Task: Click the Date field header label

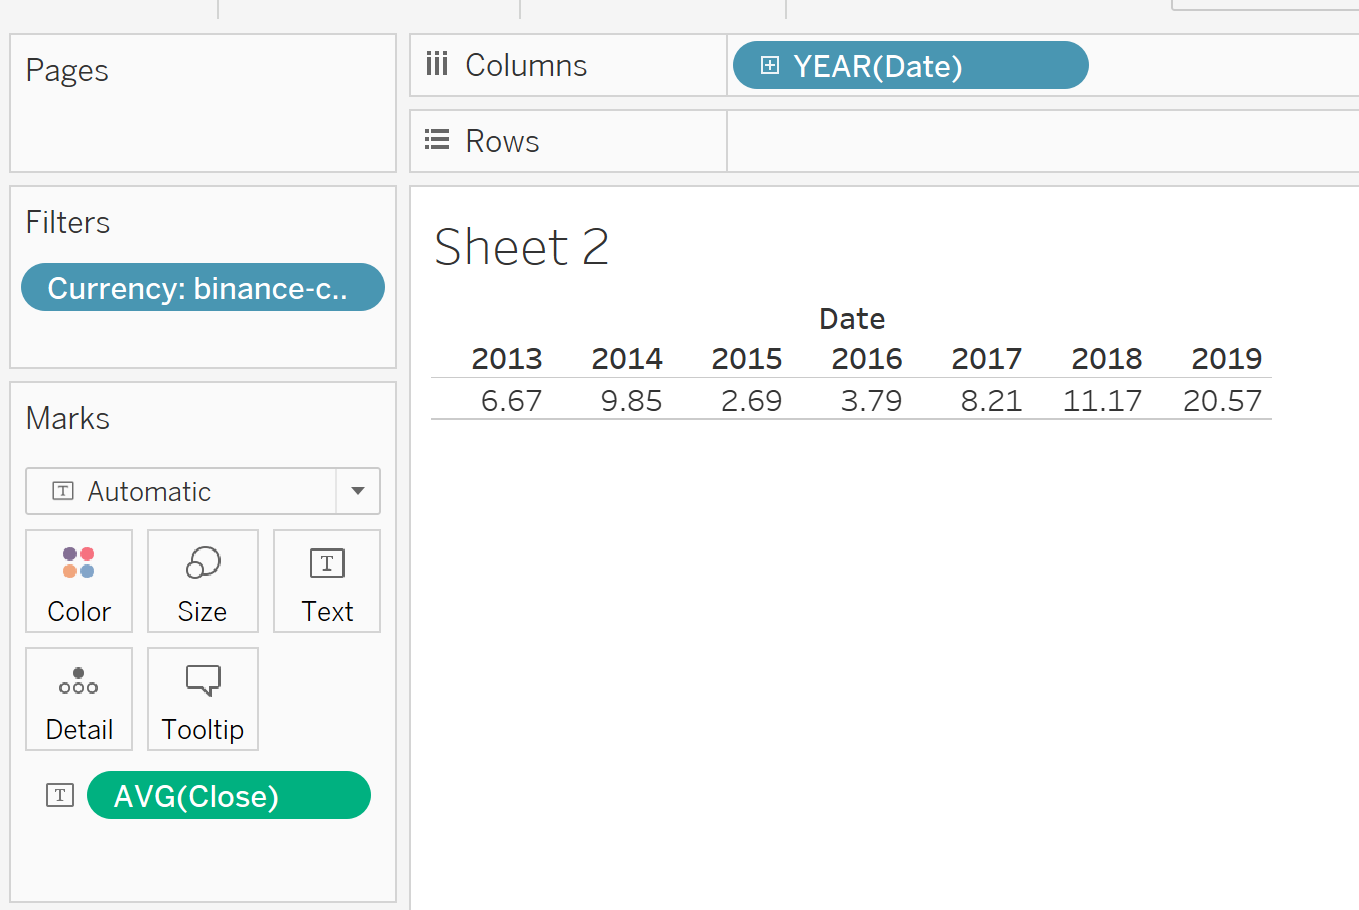Action: tap(852, 319)
